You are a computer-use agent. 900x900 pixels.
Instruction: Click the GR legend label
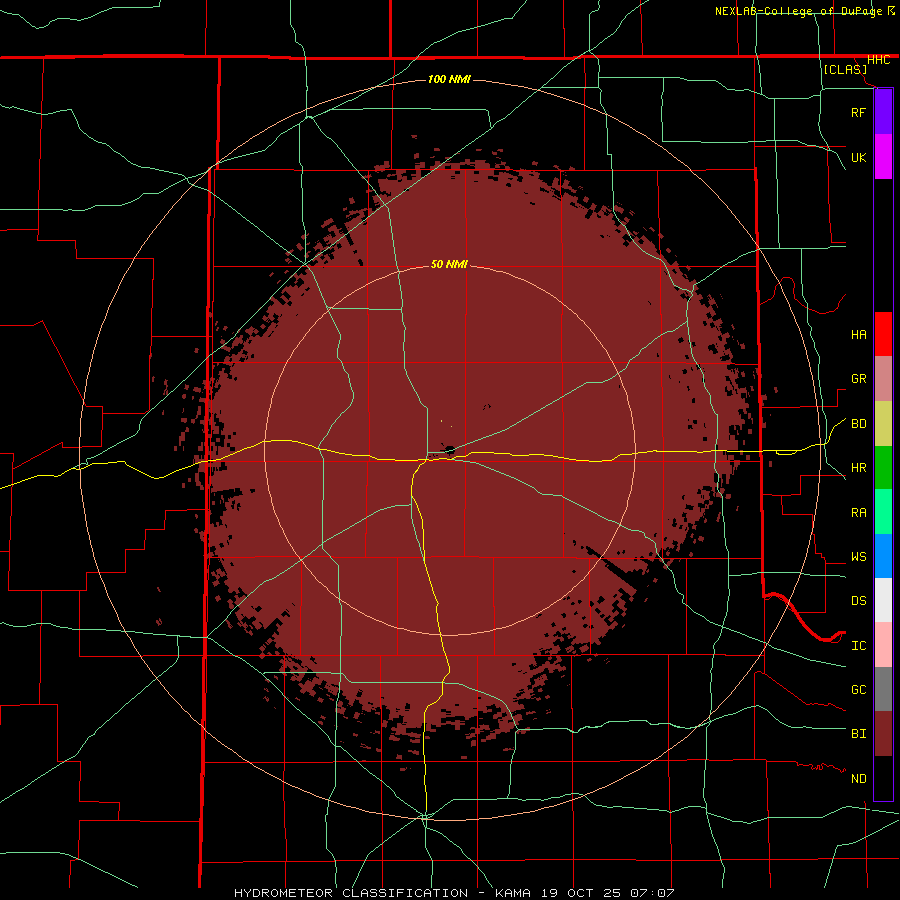858,379
